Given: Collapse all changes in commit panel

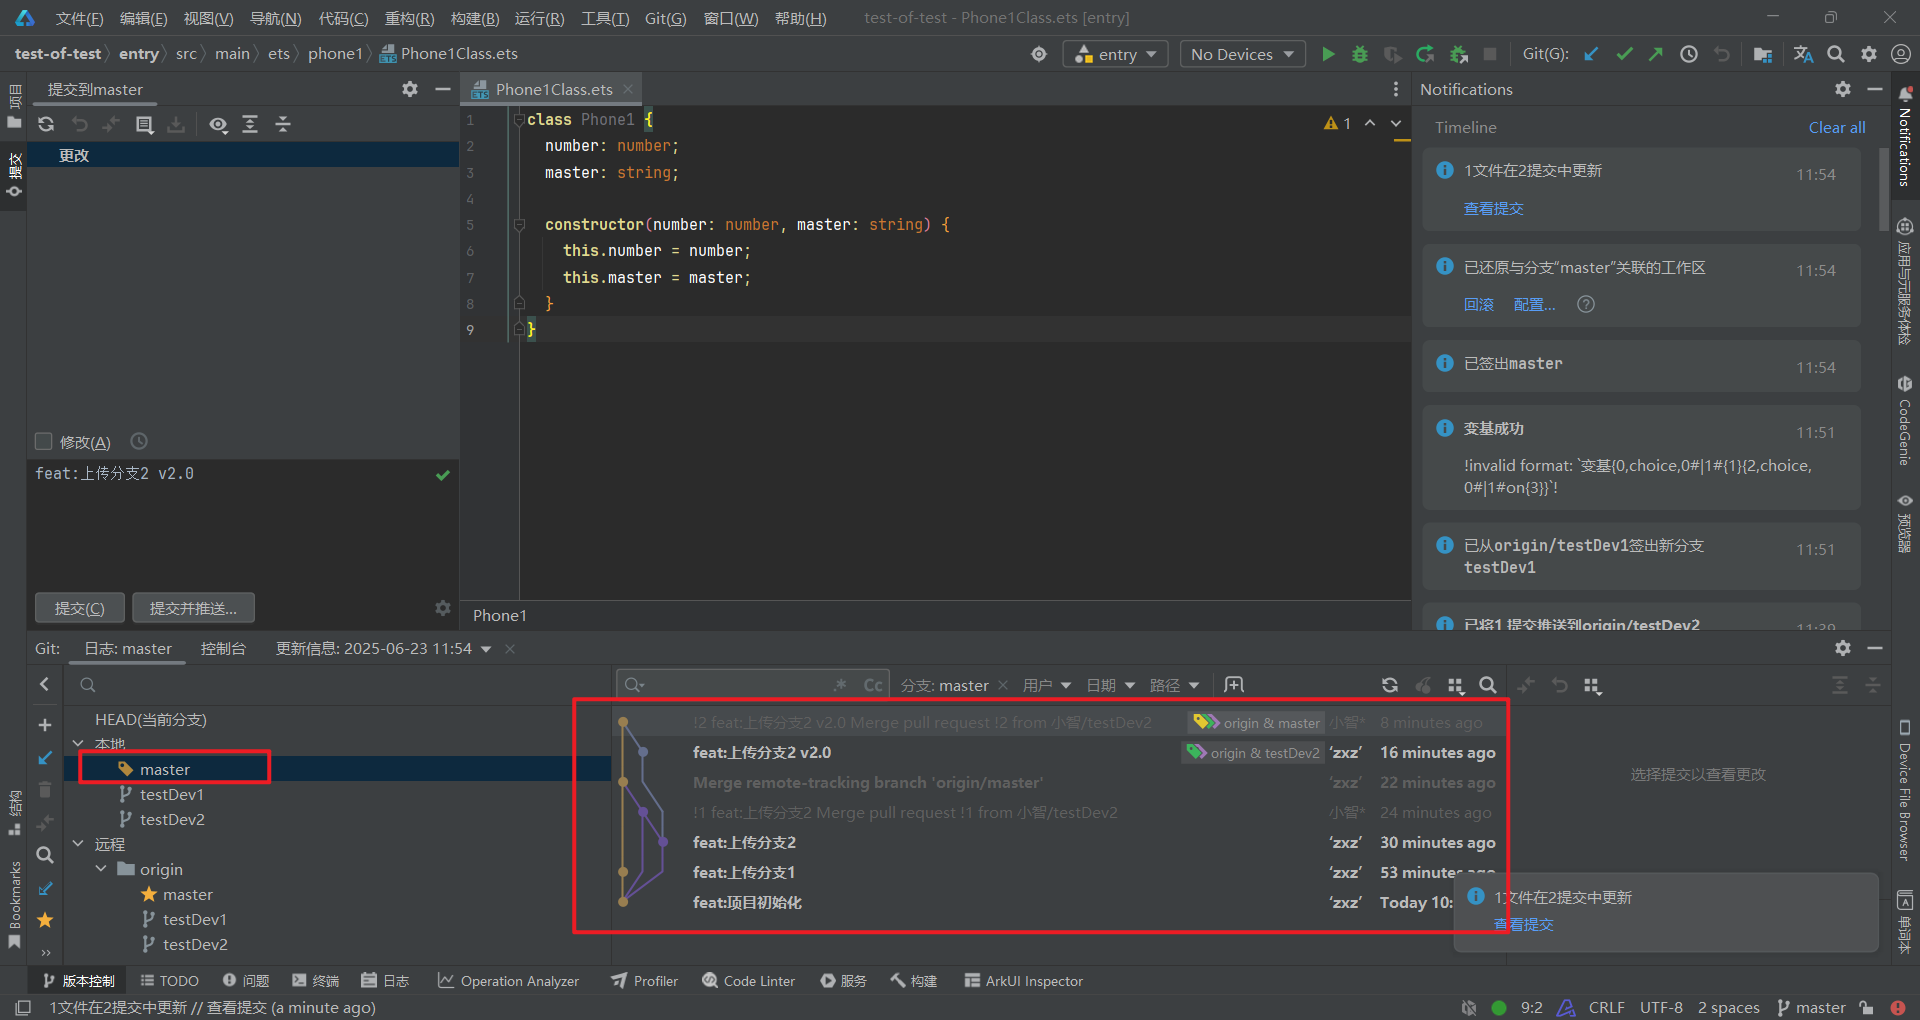Looking at the screenshot, I should pos(283,124).
